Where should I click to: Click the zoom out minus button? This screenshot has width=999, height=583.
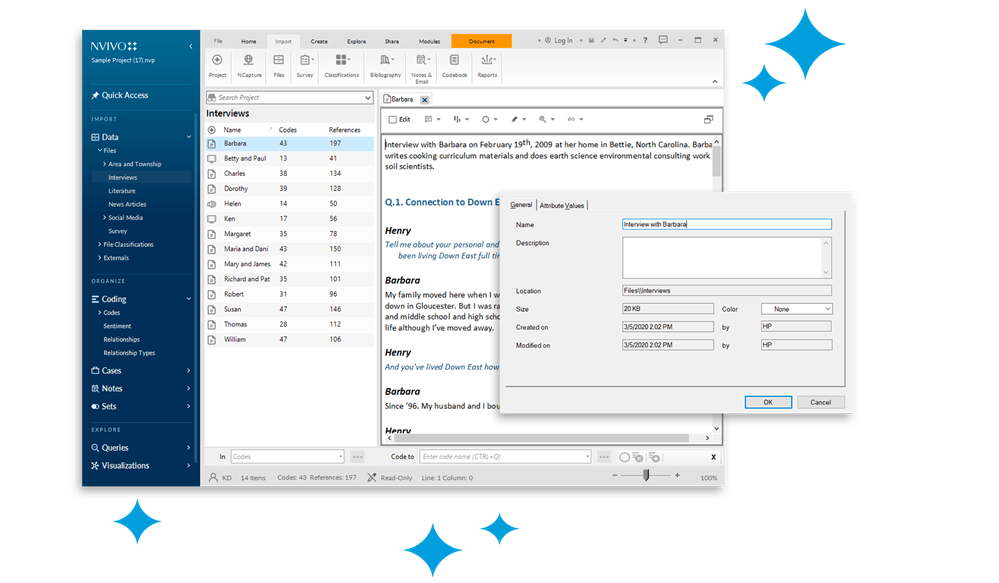click(615, 475)
